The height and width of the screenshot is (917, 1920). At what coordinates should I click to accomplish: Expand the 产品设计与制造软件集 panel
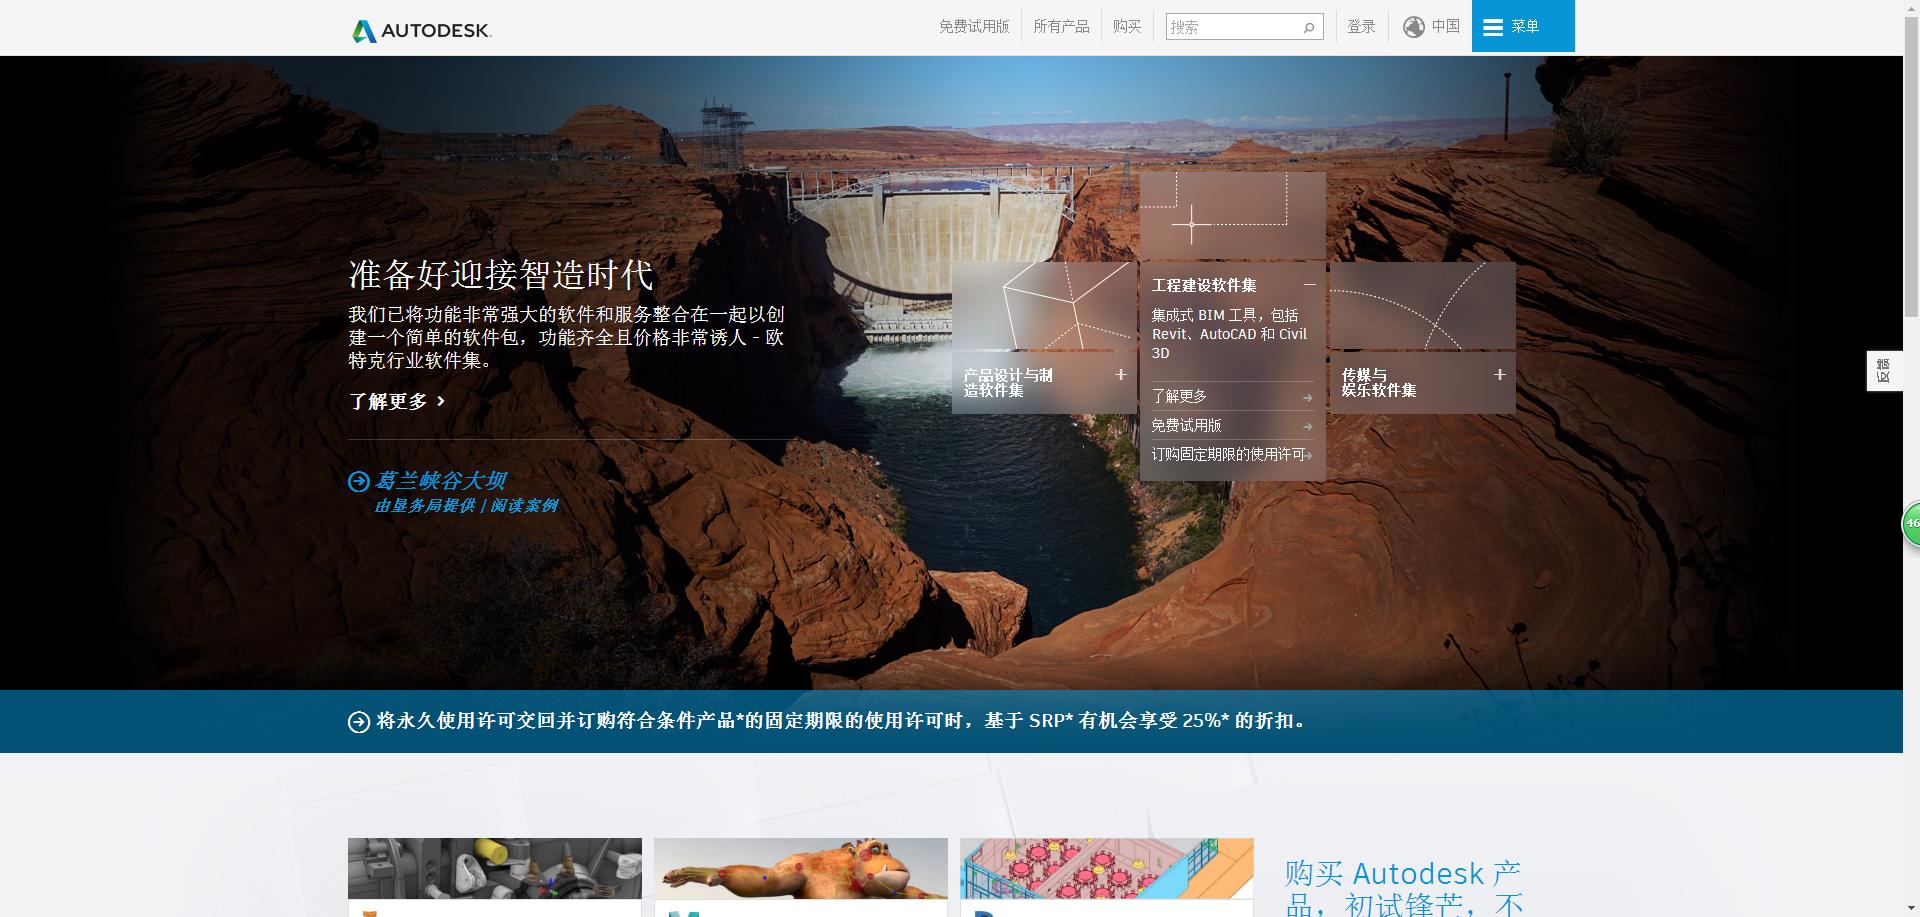[1121, 376]
